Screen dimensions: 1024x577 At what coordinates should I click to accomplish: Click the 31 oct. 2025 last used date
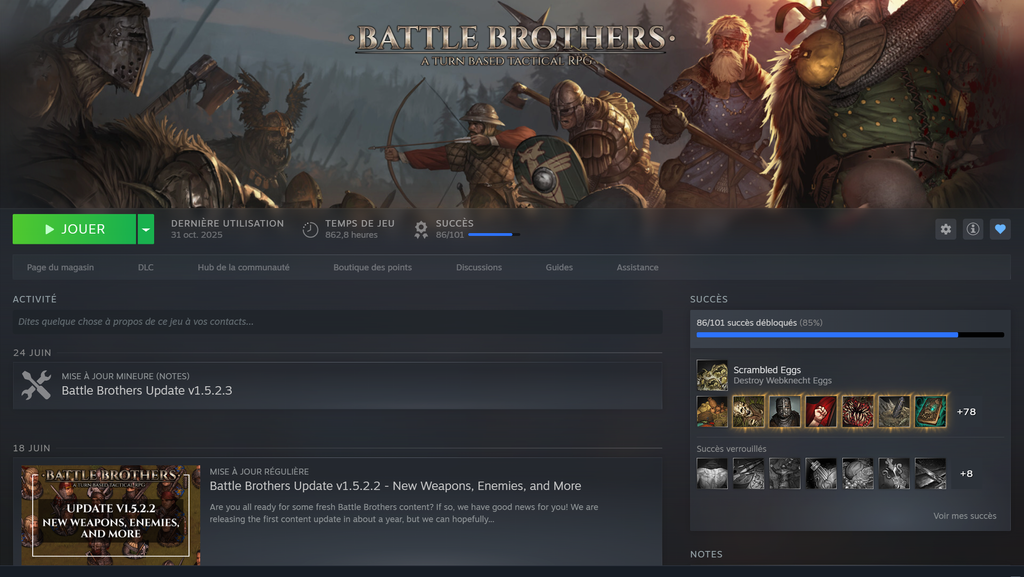coord(197,235)
